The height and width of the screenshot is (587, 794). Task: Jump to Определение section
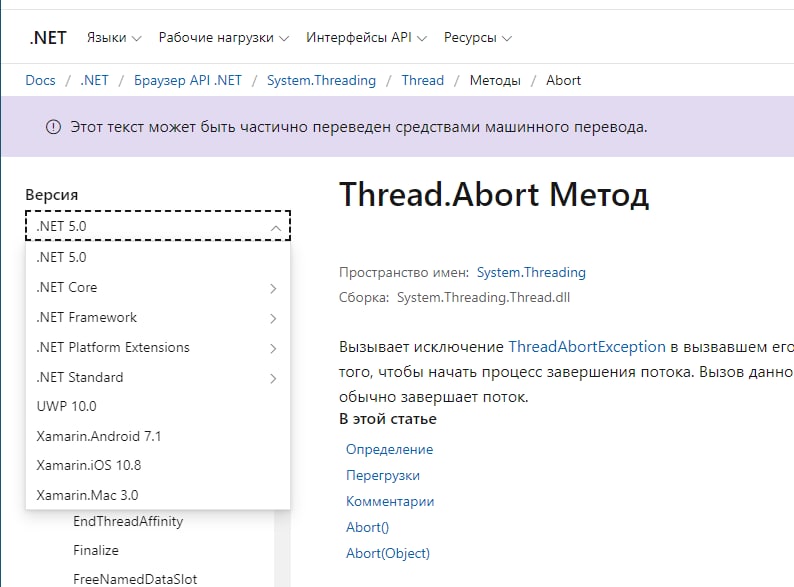389,449
